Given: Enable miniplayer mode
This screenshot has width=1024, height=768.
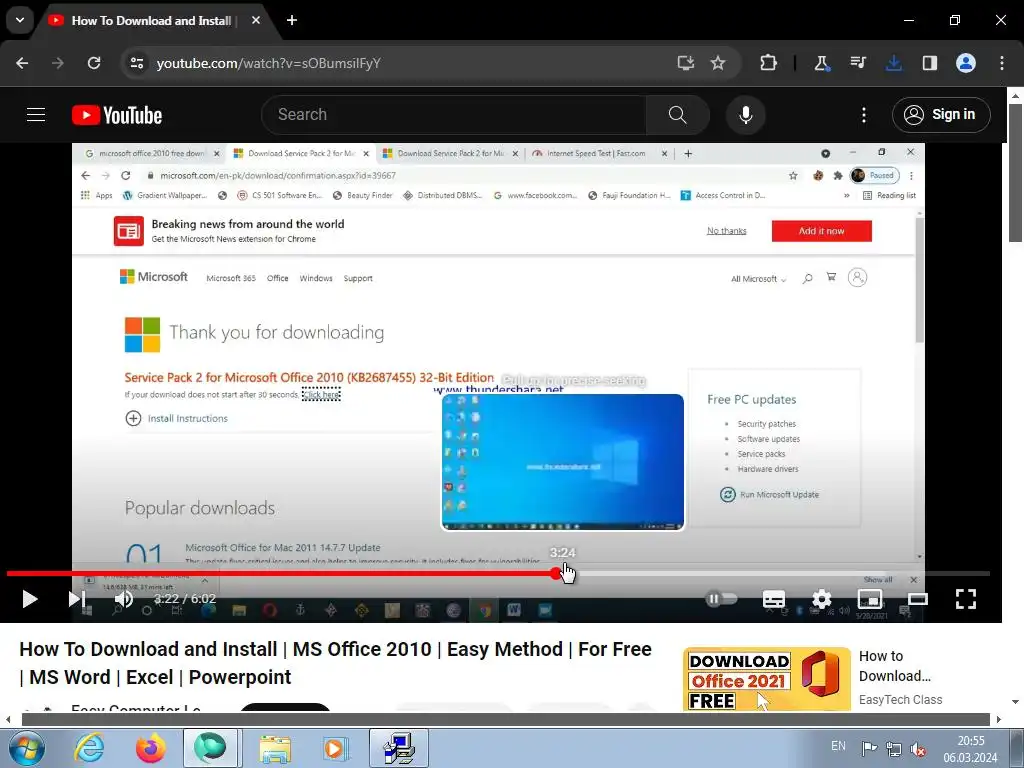Looking at the screenshot, I should 870,599.
